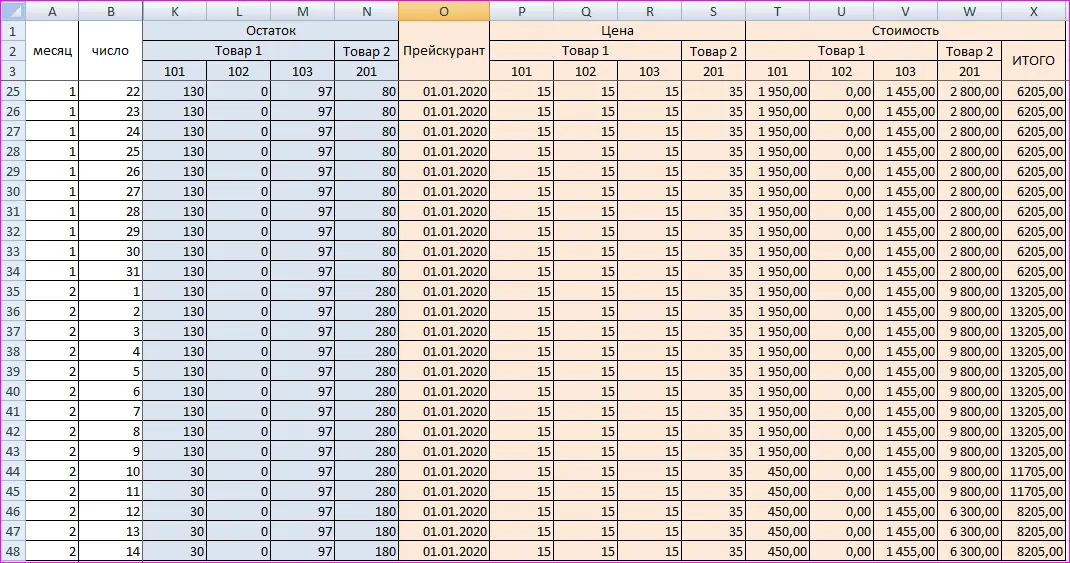The width and height of the screenshot is (1070, 563).
Task: Select column header B
Action: [111, 11]
